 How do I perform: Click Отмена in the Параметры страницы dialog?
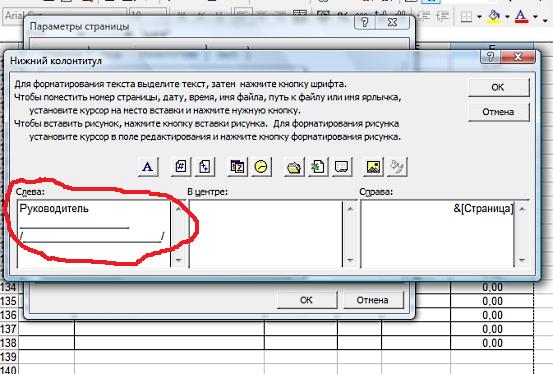[373, 300]
